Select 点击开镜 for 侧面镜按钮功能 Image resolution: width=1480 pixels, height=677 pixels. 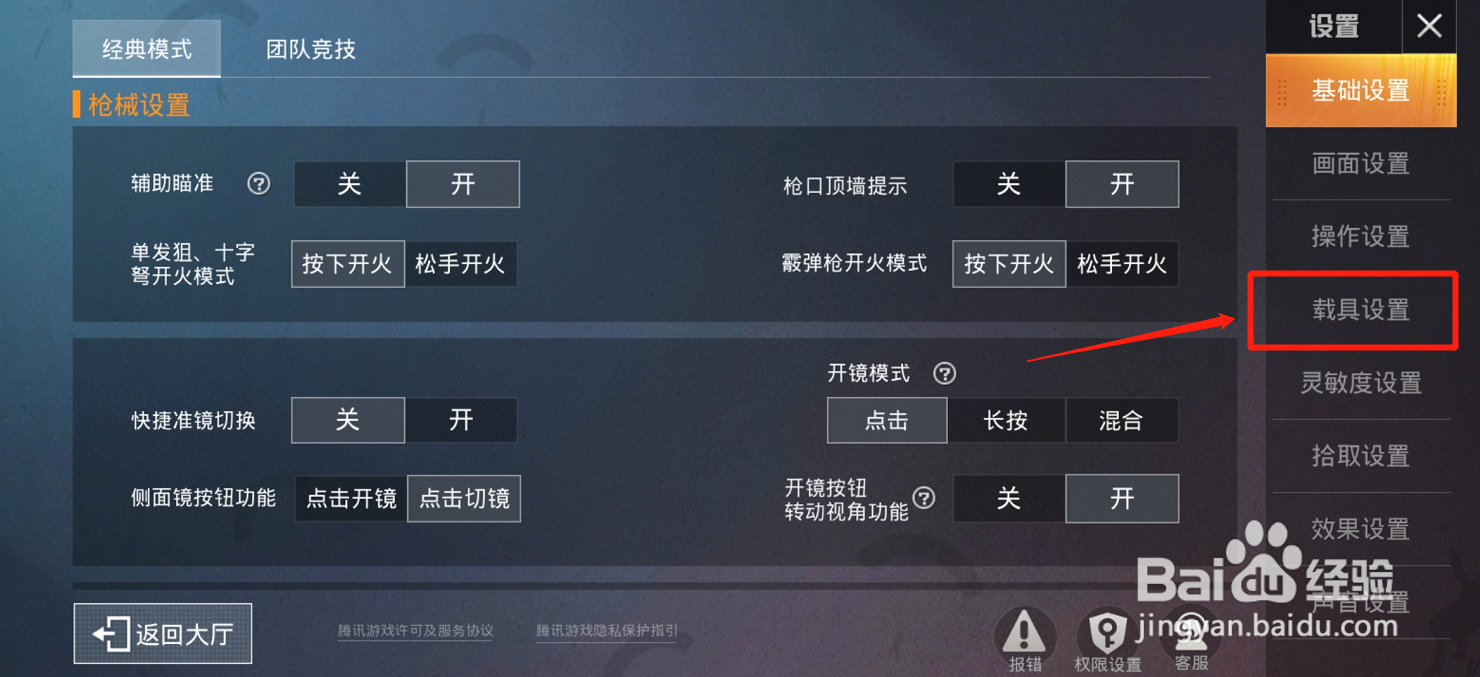[x=351, y=498]
